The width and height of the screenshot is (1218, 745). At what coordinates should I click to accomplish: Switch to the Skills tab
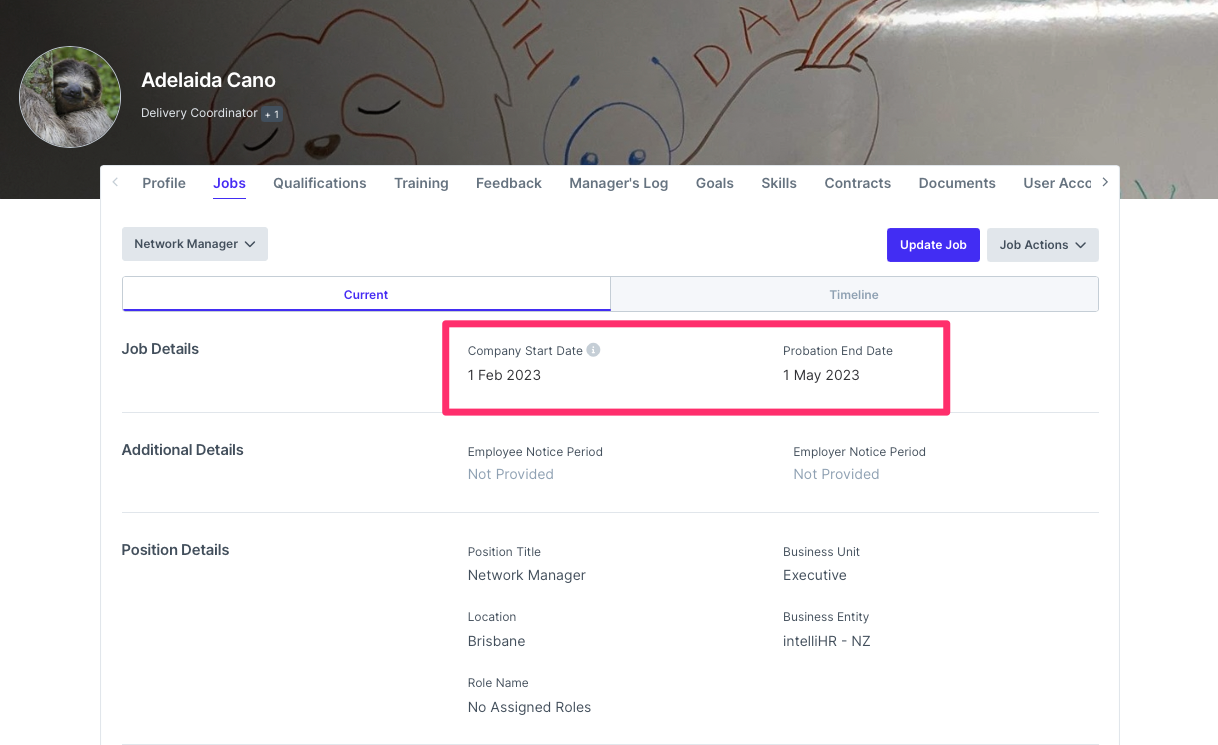pyautogui.click(x=779, y=183)
